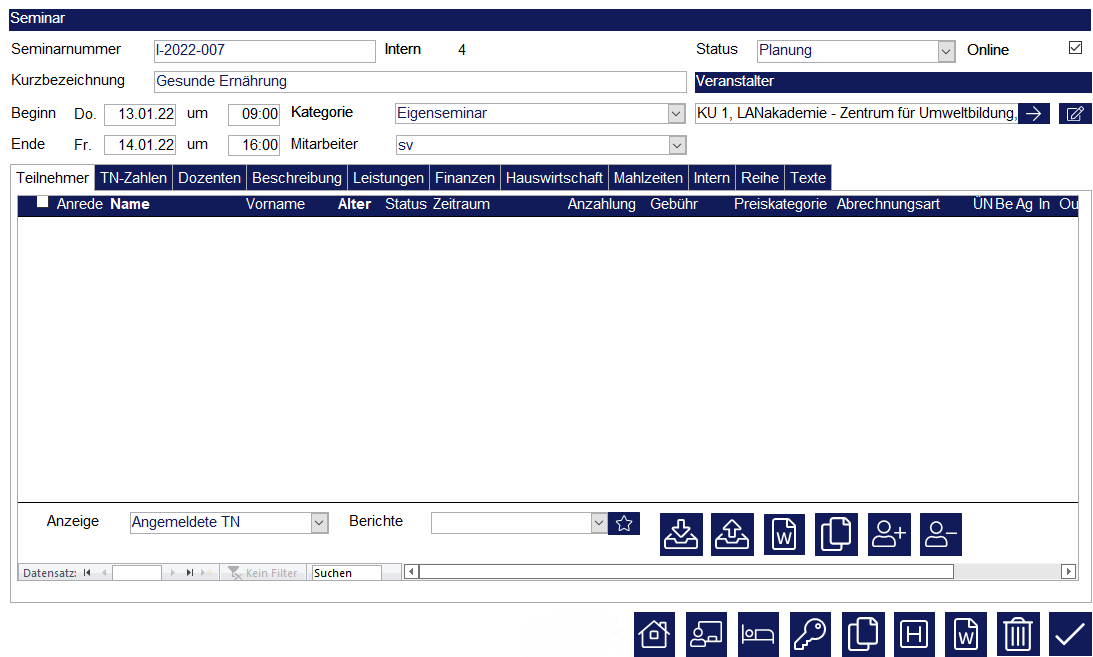Click the trash delete icon
The width and height of the screenshot is (1093, 657).
[x=1018, y=635]
